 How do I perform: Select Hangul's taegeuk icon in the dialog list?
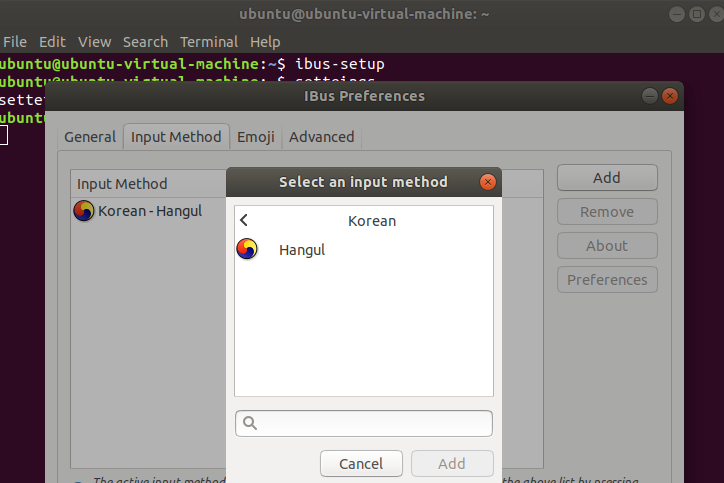(247, 249)
